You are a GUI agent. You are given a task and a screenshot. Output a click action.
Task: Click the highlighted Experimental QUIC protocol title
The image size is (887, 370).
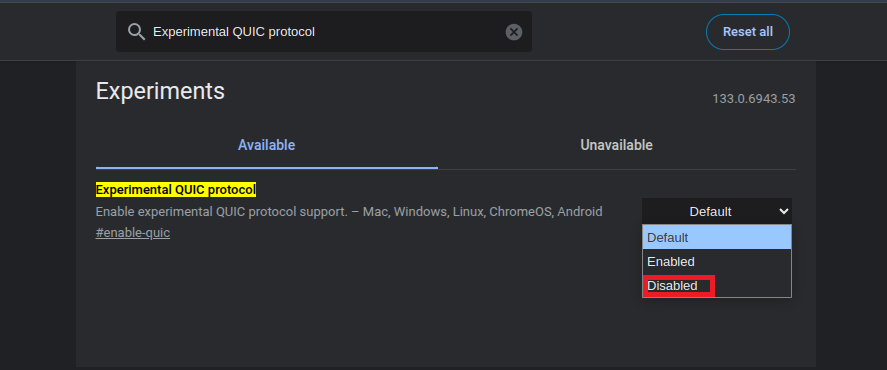pos(176,190)
